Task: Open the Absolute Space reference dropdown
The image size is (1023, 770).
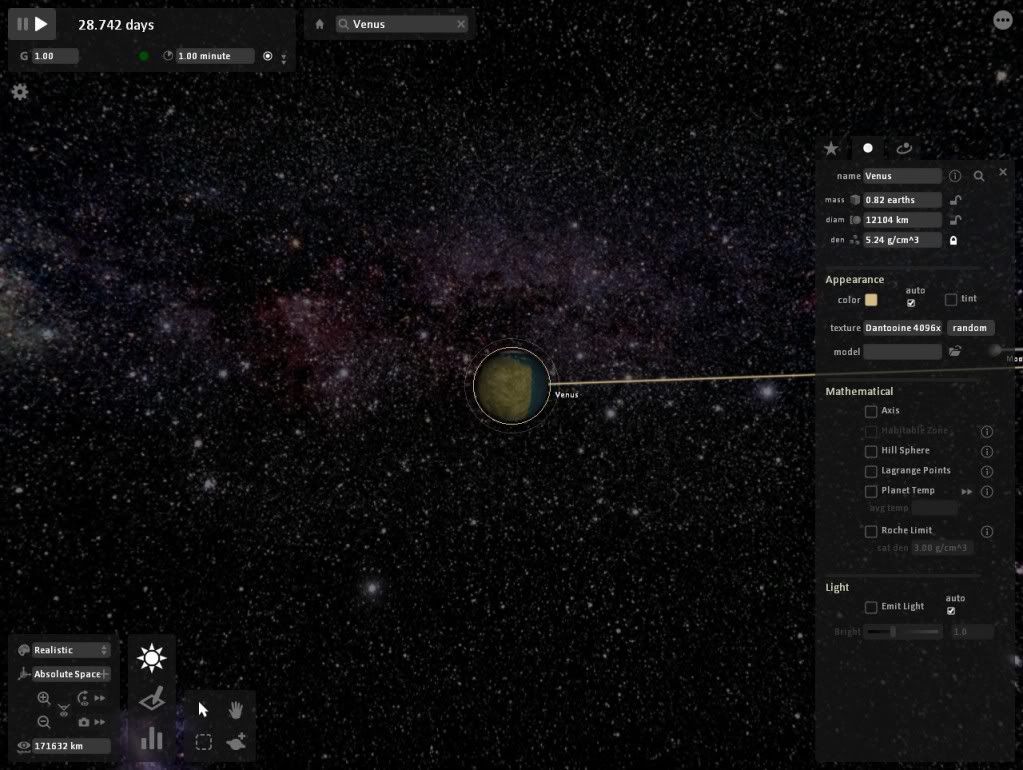Action: point(70,674)
